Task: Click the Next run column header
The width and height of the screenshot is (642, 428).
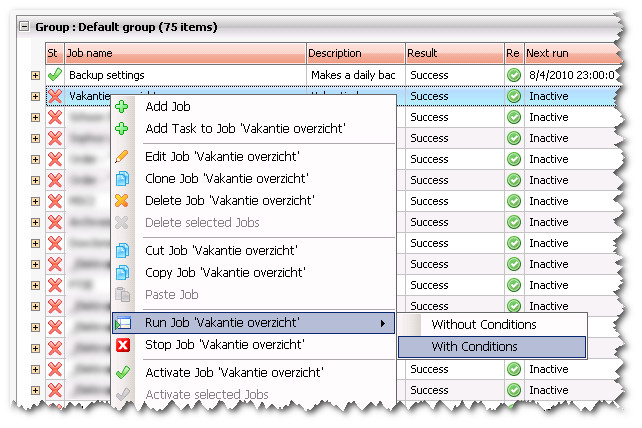Action: click(x=565, y=53)
